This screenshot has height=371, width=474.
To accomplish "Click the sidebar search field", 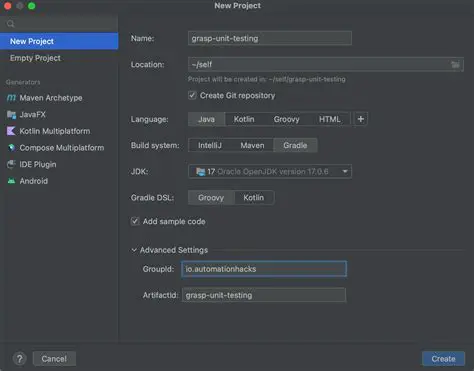I will pos(59,24).
